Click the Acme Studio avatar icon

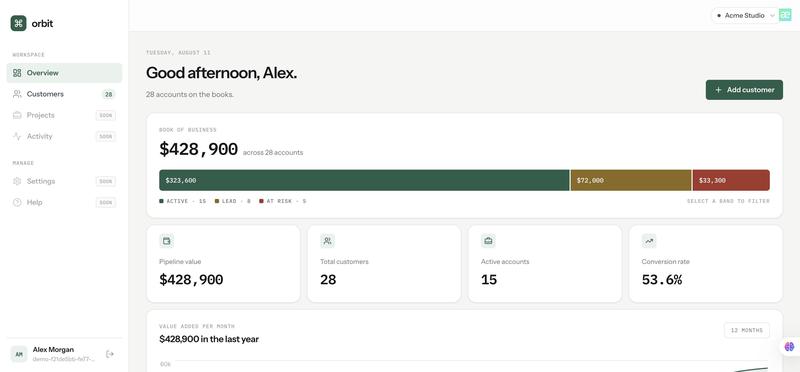point(785,15)
